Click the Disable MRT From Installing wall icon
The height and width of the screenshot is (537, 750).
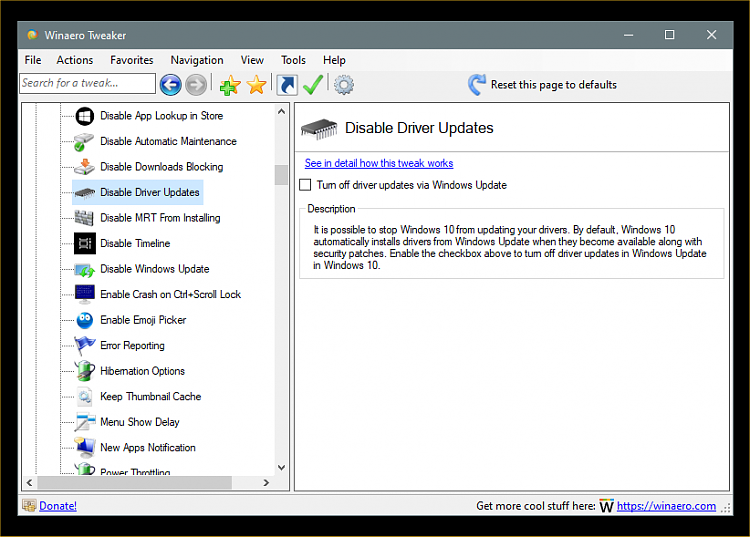click(x=84, y=218)
